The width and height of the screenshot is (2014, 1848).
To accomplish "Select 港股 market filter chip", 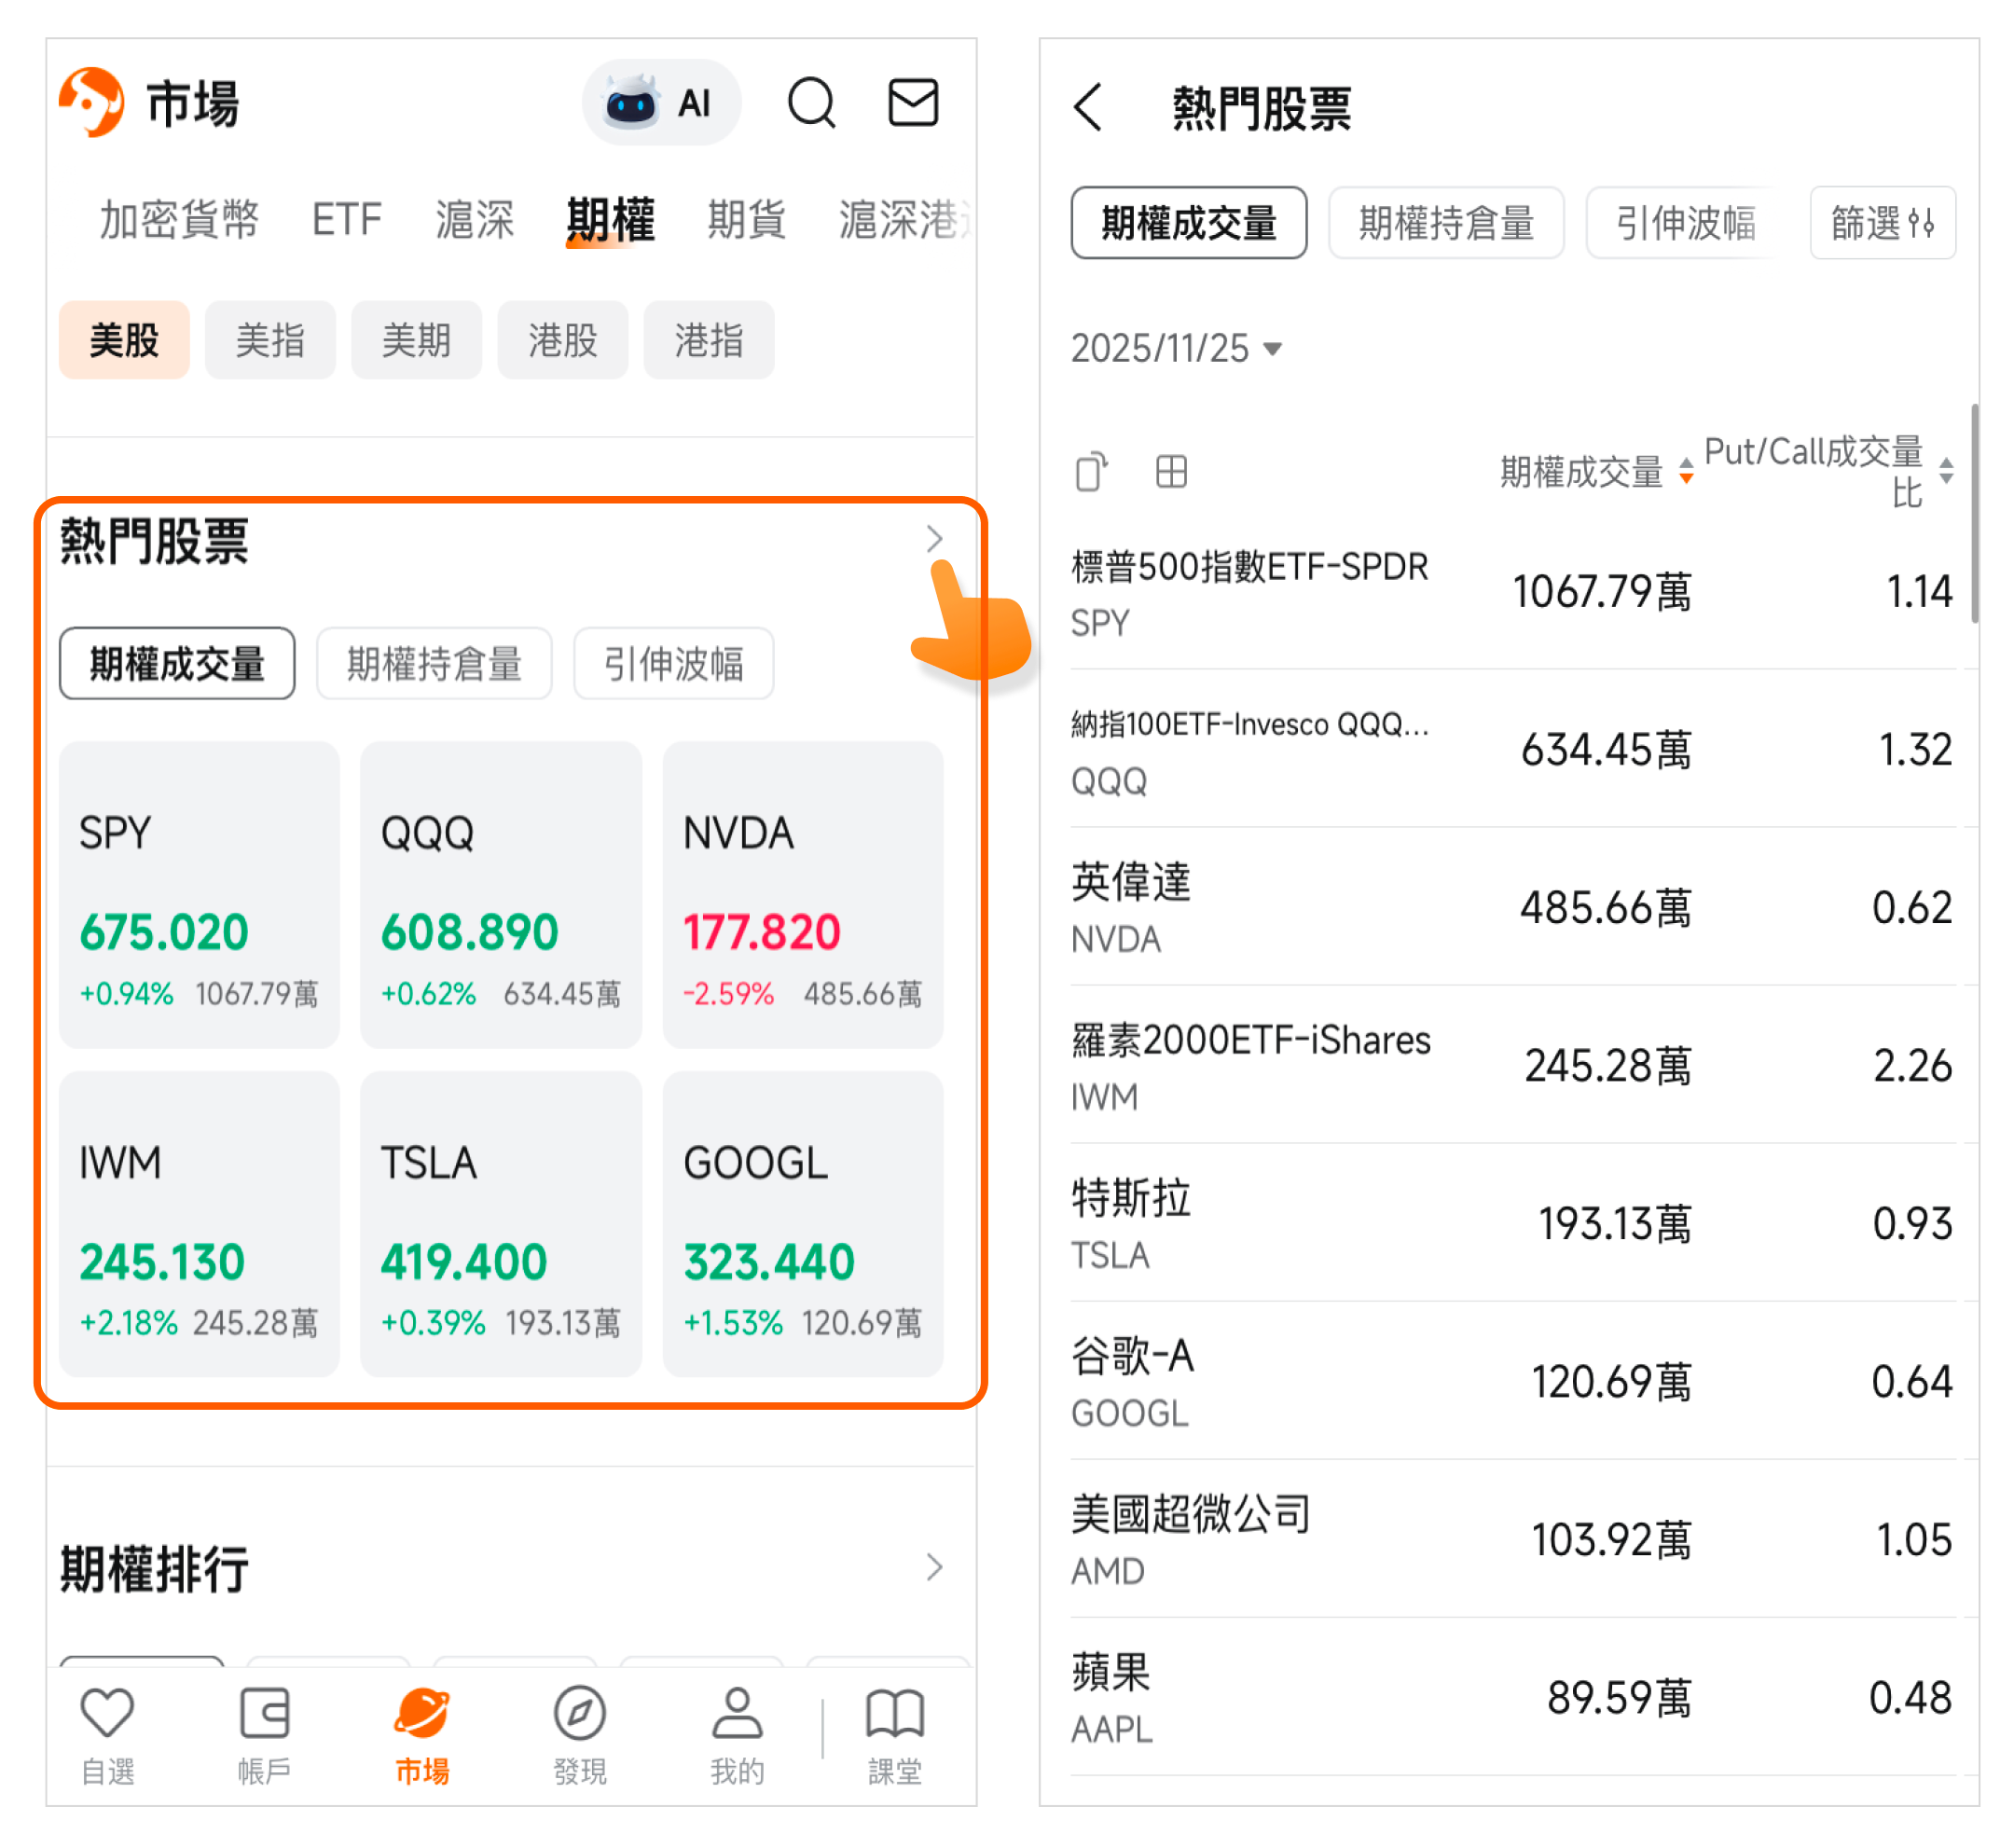I will pyautogui.click(x=562, y=340).
